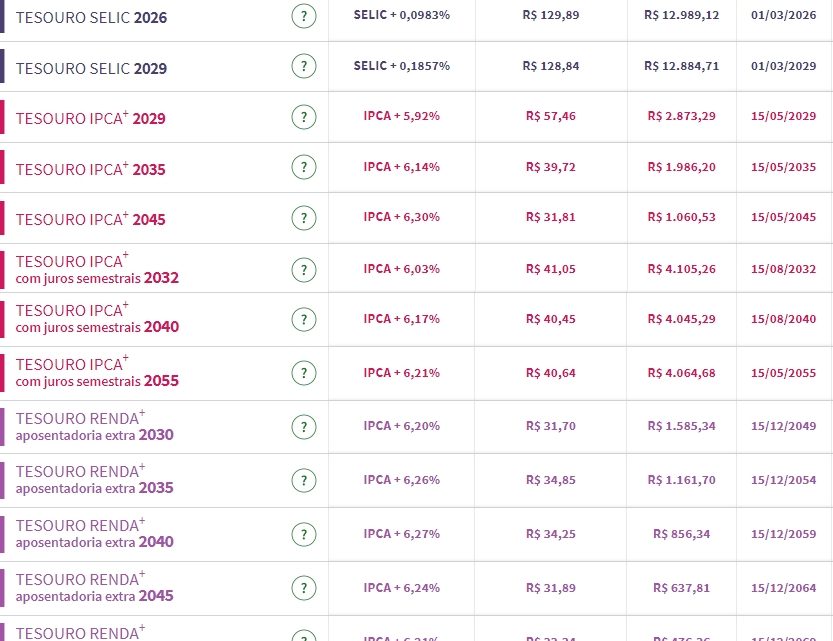Image resolution: width=833 pixels, height=641 pixels.
Task: Select the unit price 'R$ 1.060,53'
Action: click(682, 217)
